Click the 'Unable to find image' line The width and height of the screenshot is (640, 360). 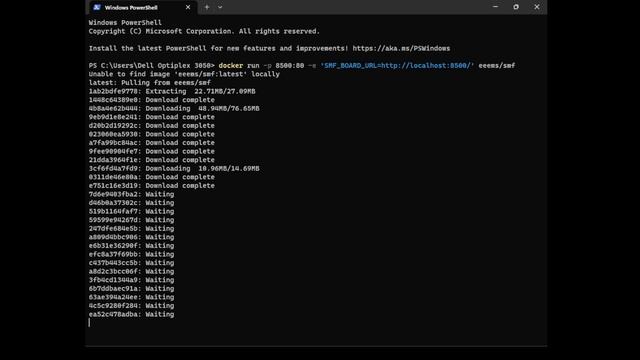tap(184, 74)
